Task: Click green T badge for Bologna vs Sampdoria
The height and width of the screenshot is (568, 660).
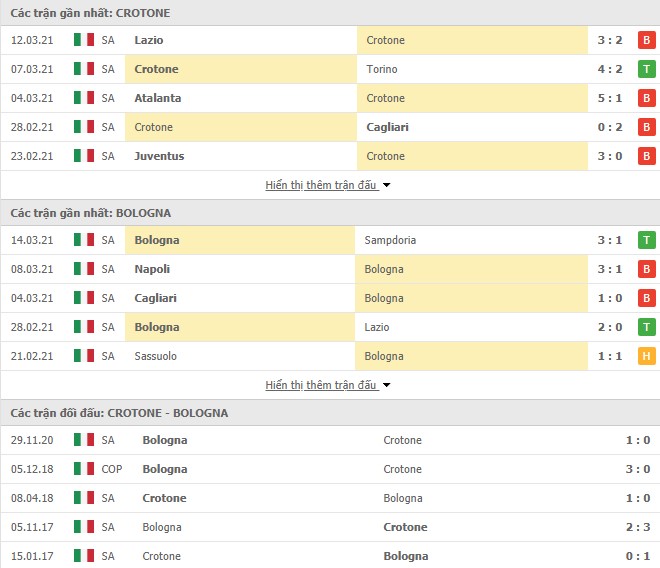Action: (x=647, y=240)
